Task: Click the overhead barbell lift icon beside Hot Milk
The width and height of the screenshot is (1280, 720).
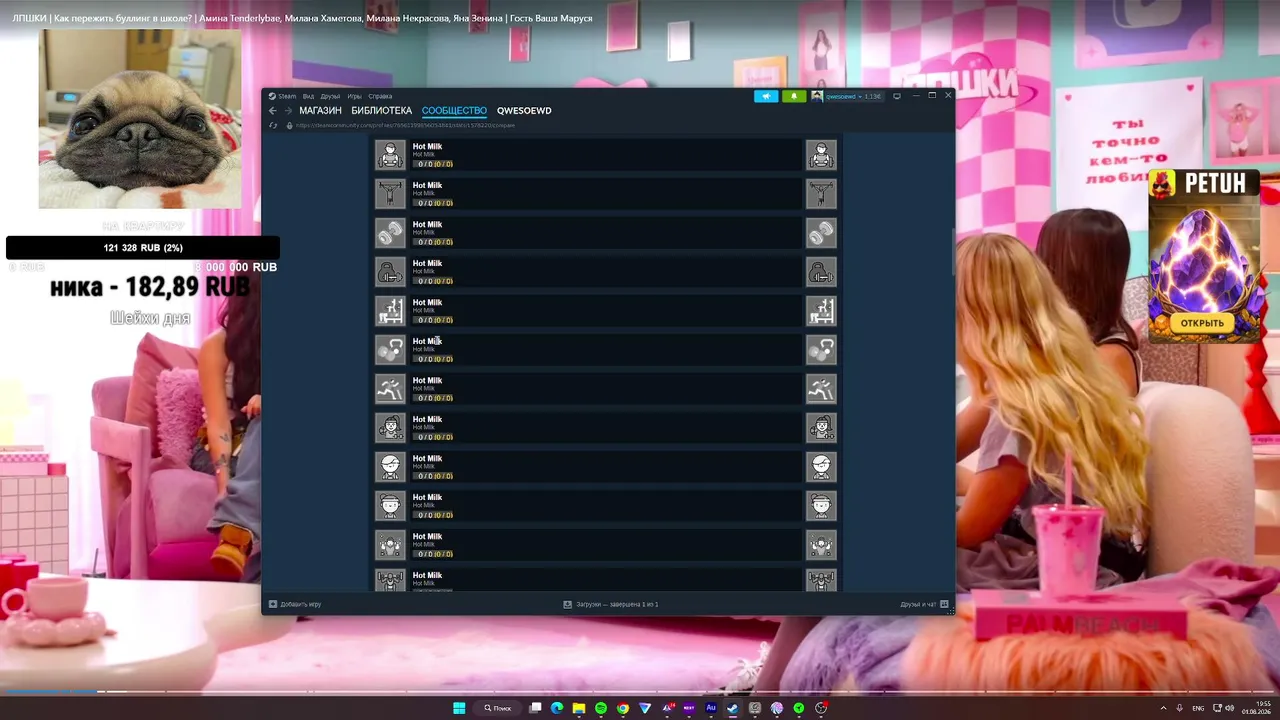Action: pyautogui.click(x=390, y=194)
